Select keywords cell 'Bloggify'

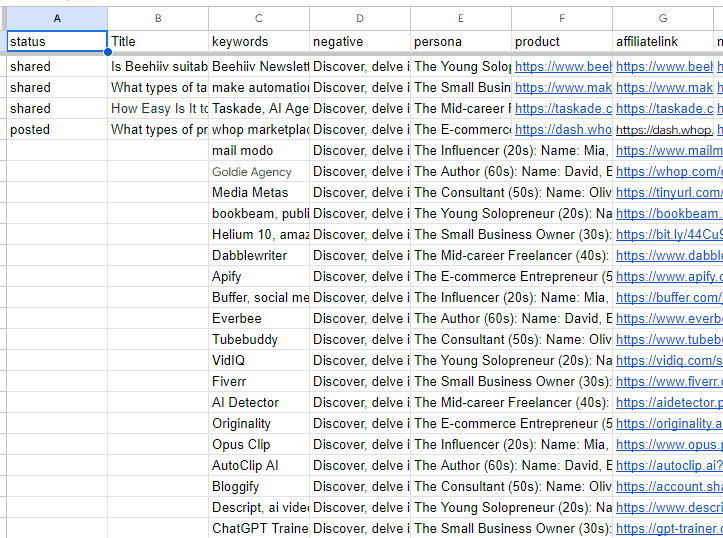pyautogui.click(x=259, y=486)
